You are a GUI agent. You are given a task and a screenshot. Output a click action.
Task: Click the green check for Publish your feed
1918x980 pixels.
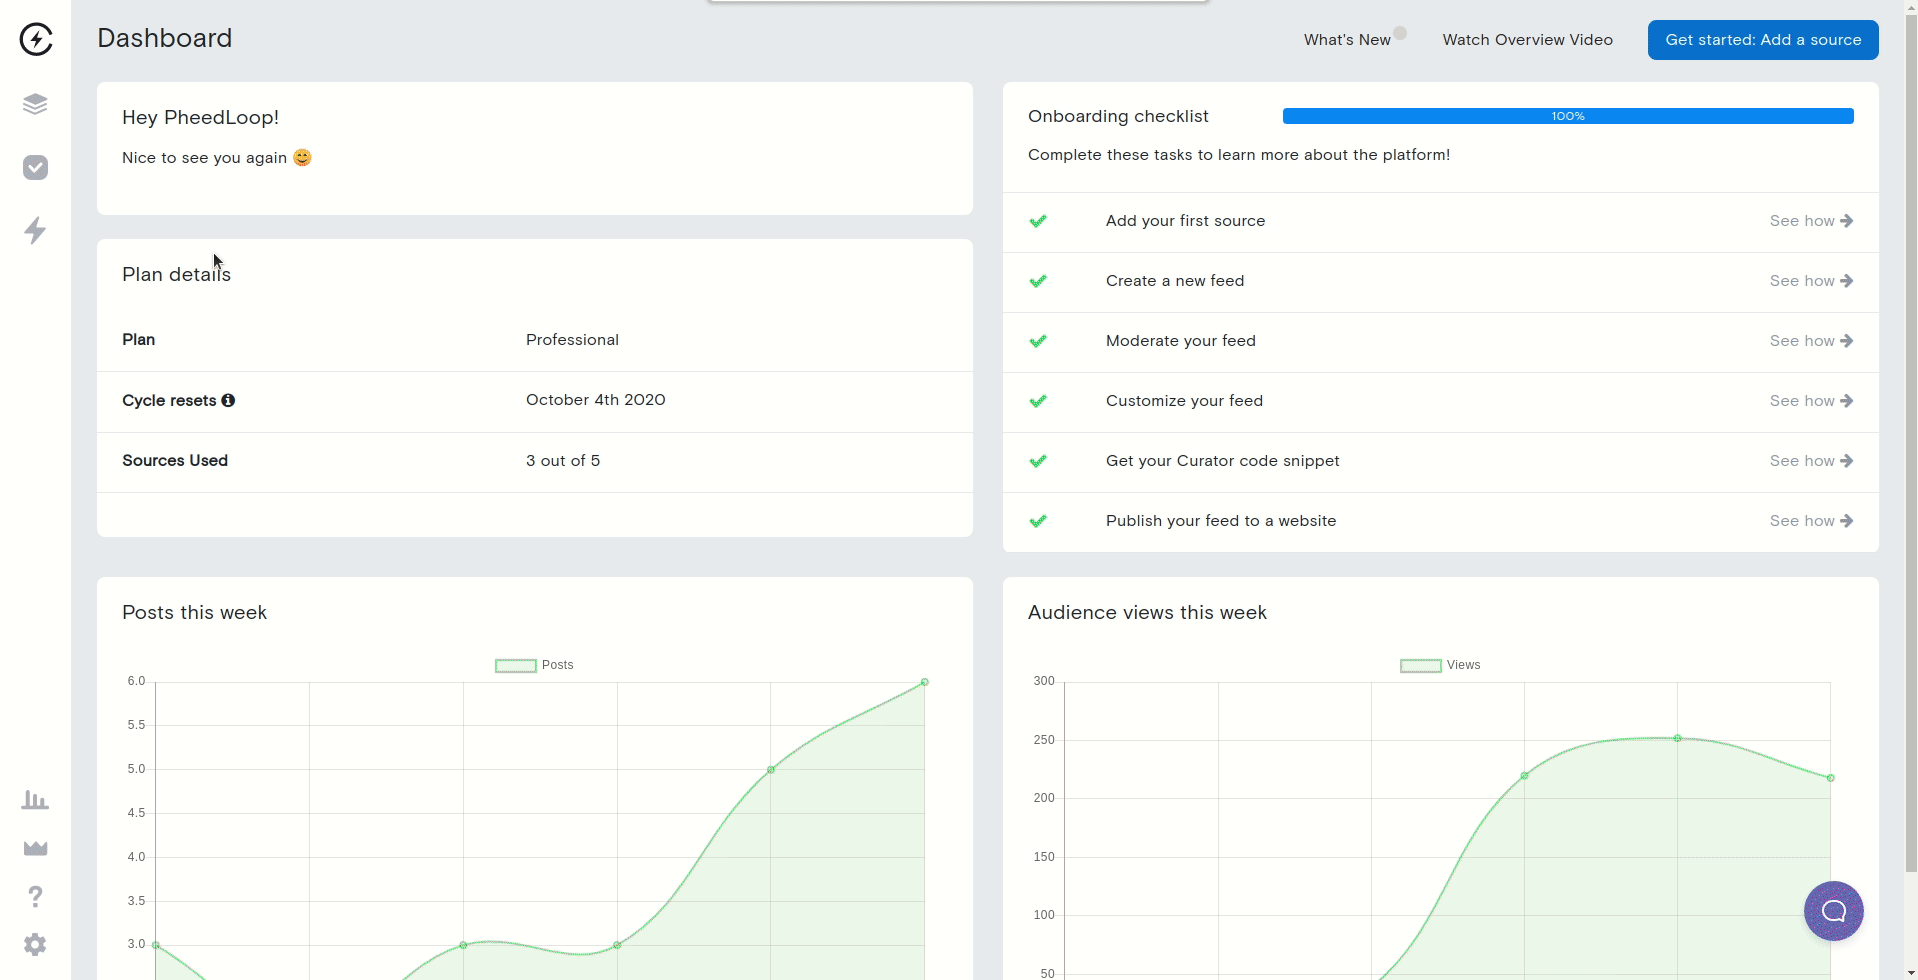pos(1038,521)
